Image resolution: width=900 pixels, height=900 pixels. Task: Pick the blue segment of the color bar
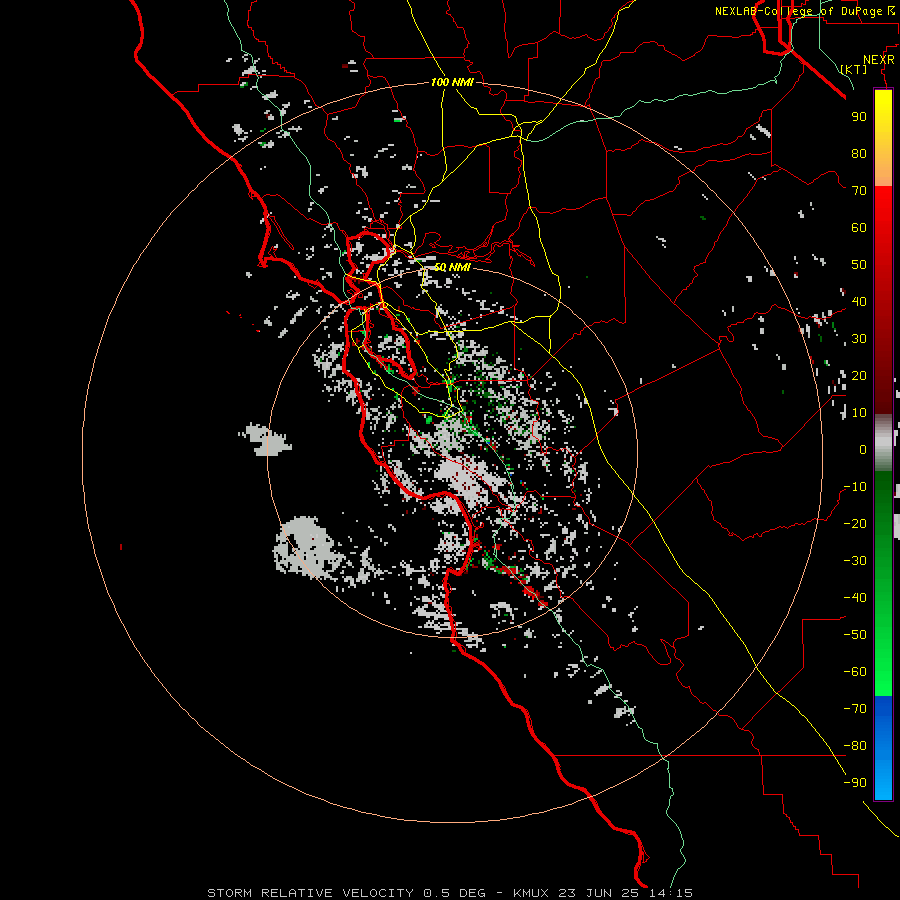(883, 748)
